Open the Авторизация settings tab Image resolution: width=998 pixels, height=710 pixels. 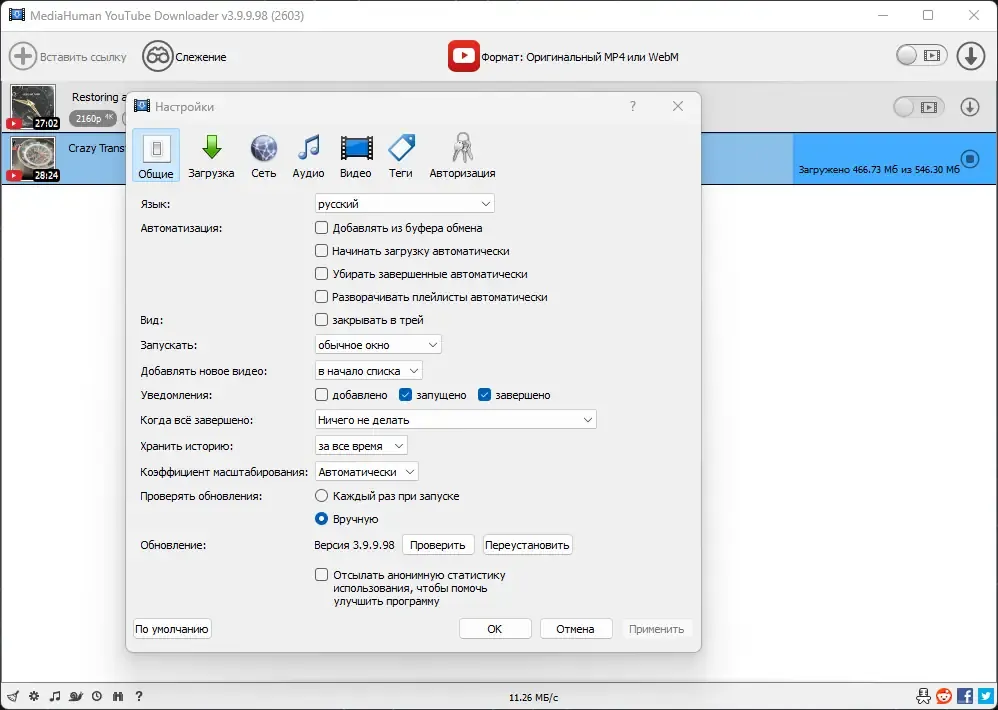coord(462,156)
